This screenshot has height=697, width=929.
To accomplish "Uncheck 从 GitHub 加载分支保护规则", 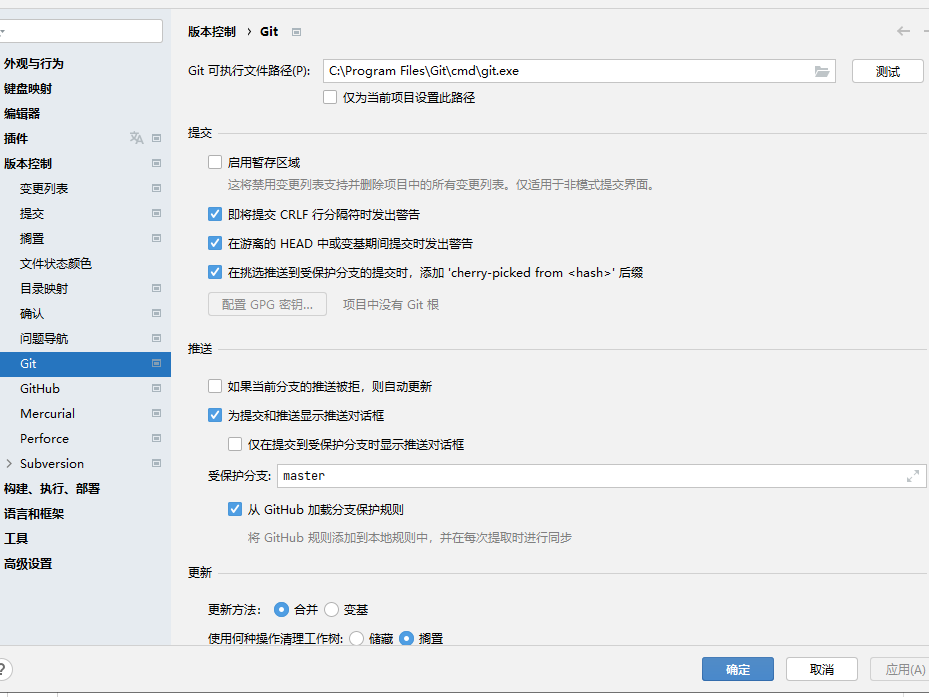I will [x=235, y=509].
